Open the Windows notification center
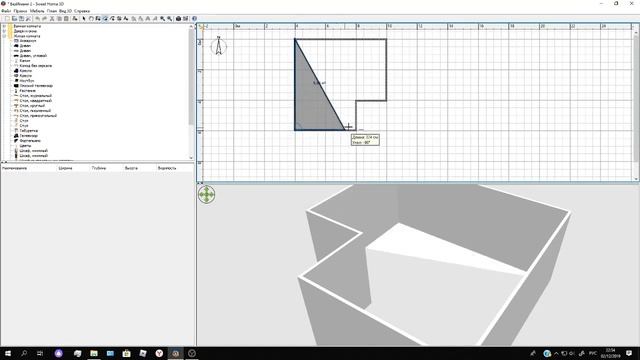640x360 pixels. point(629,353)
